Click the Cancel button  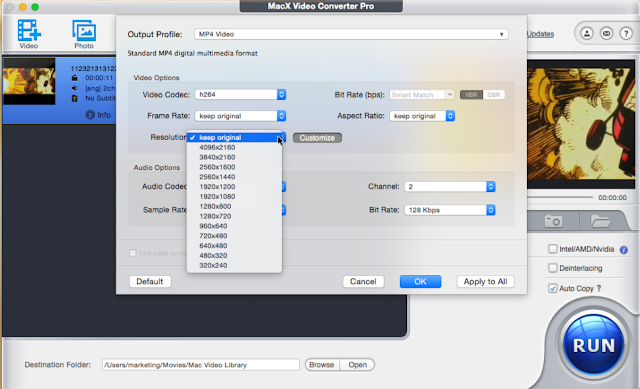(x=363, y=282)
